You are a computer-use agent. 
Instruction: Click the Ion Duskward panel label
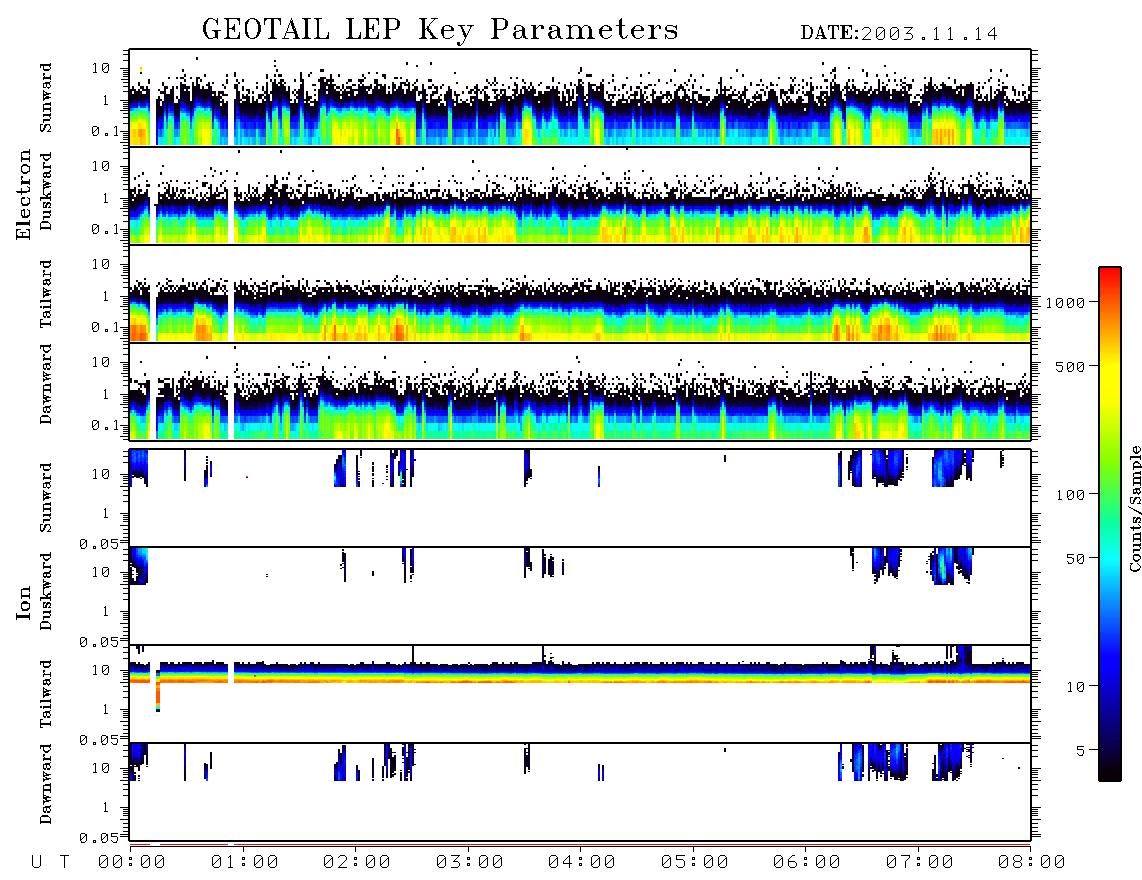pos(46,591)
